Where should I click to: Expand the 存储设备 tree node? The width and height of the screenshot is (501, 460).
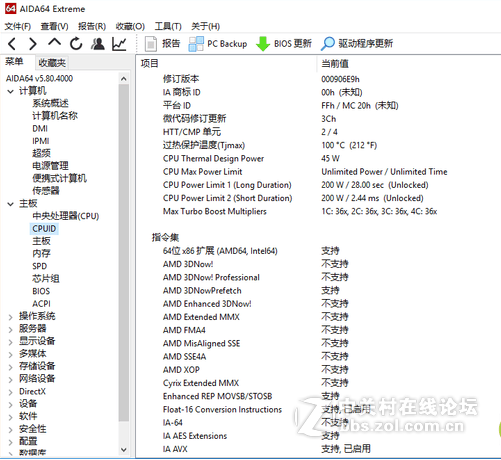pyautogui.click(x=11, y=367)
